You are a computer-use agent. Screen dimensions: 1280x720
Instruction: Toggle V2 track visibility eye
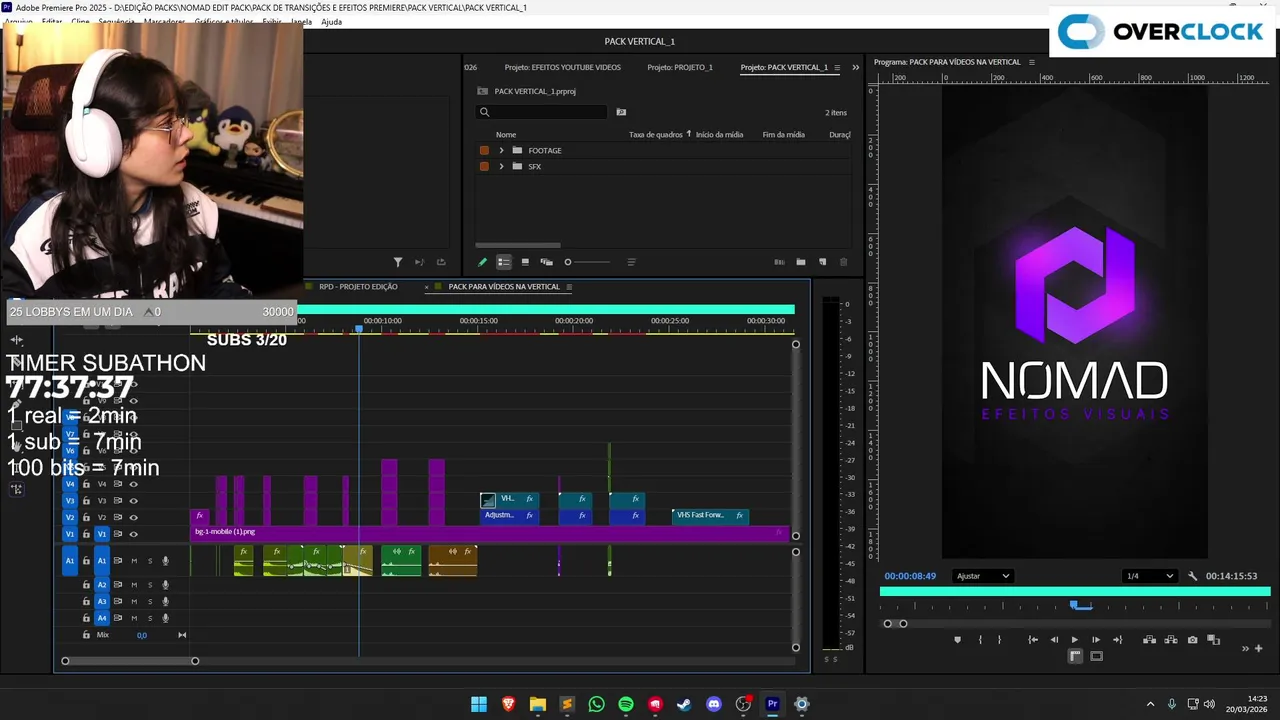[133, 517]
